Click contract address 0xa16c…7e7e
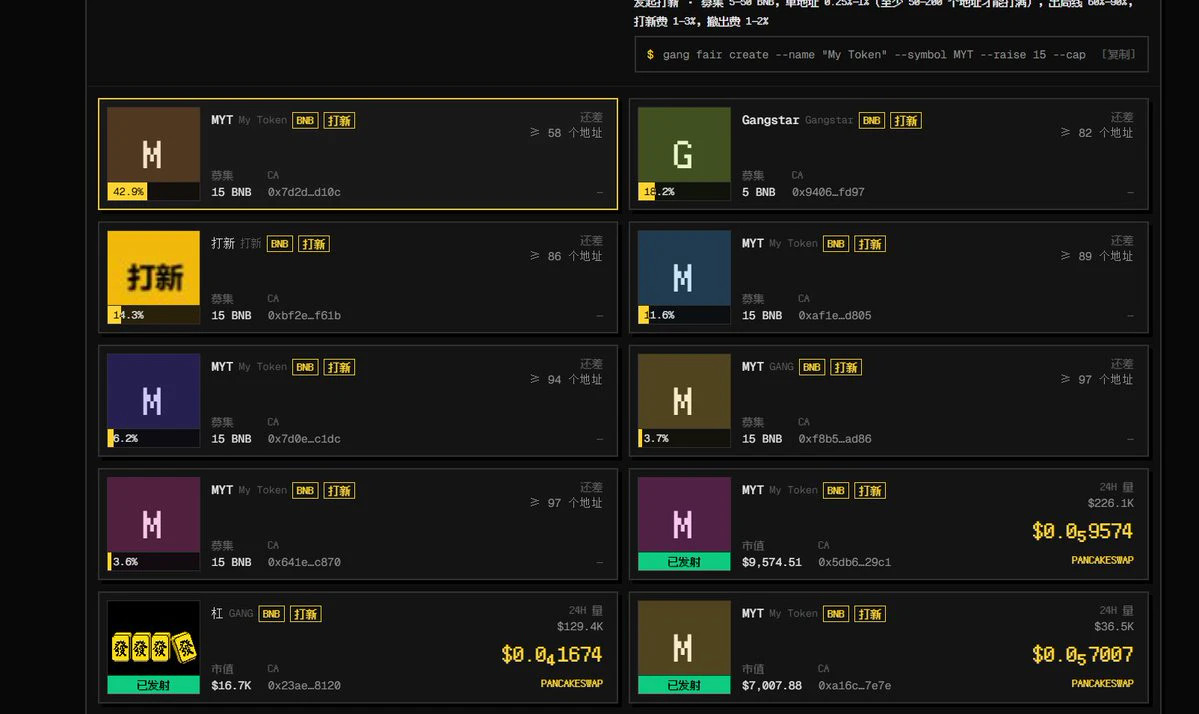The height and width of the screenshot is (714, 1199). (x=855, y=686)
